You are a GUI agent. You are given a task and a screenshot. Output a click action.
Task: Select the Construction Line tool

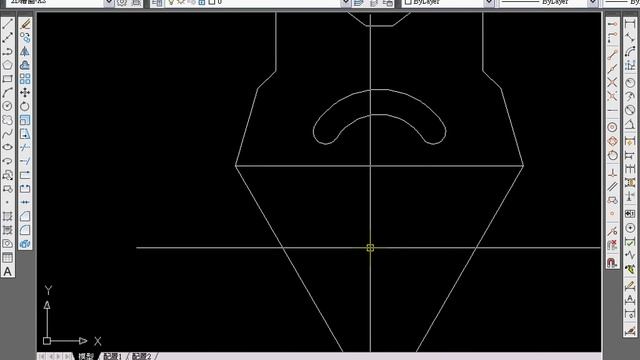click(7, 38)
